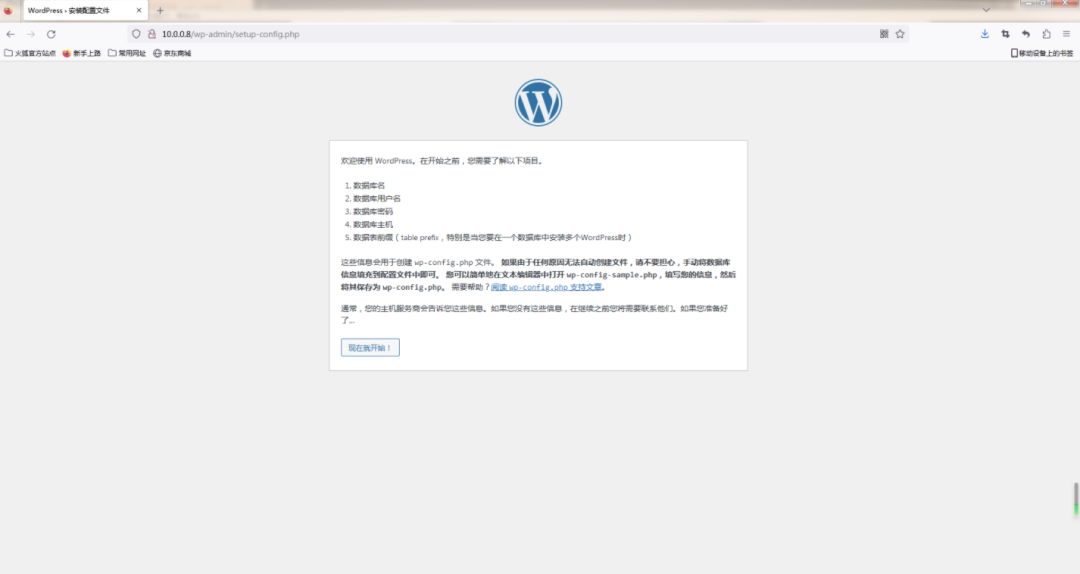Click the wp-config-sample.php filename text
This screenshot has width=1080, height=574.
612,274
